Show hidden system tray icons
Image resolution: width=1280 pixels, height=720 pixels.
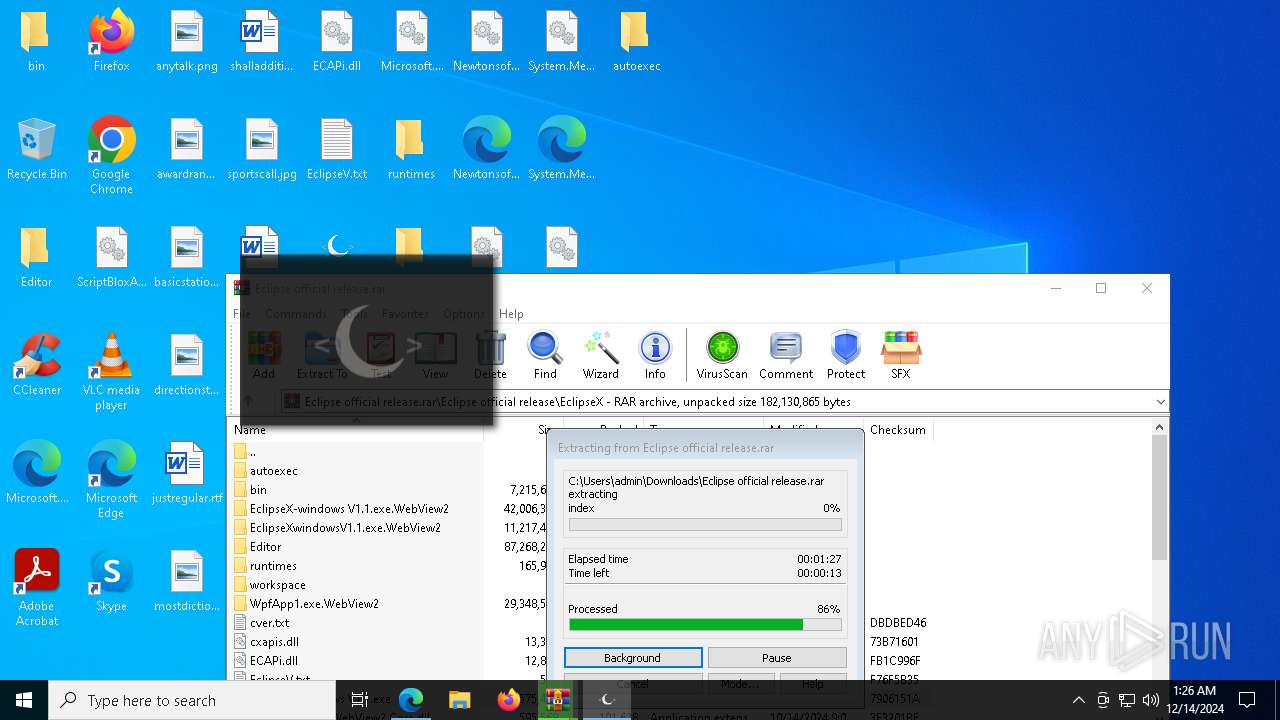click(1078, 700)
